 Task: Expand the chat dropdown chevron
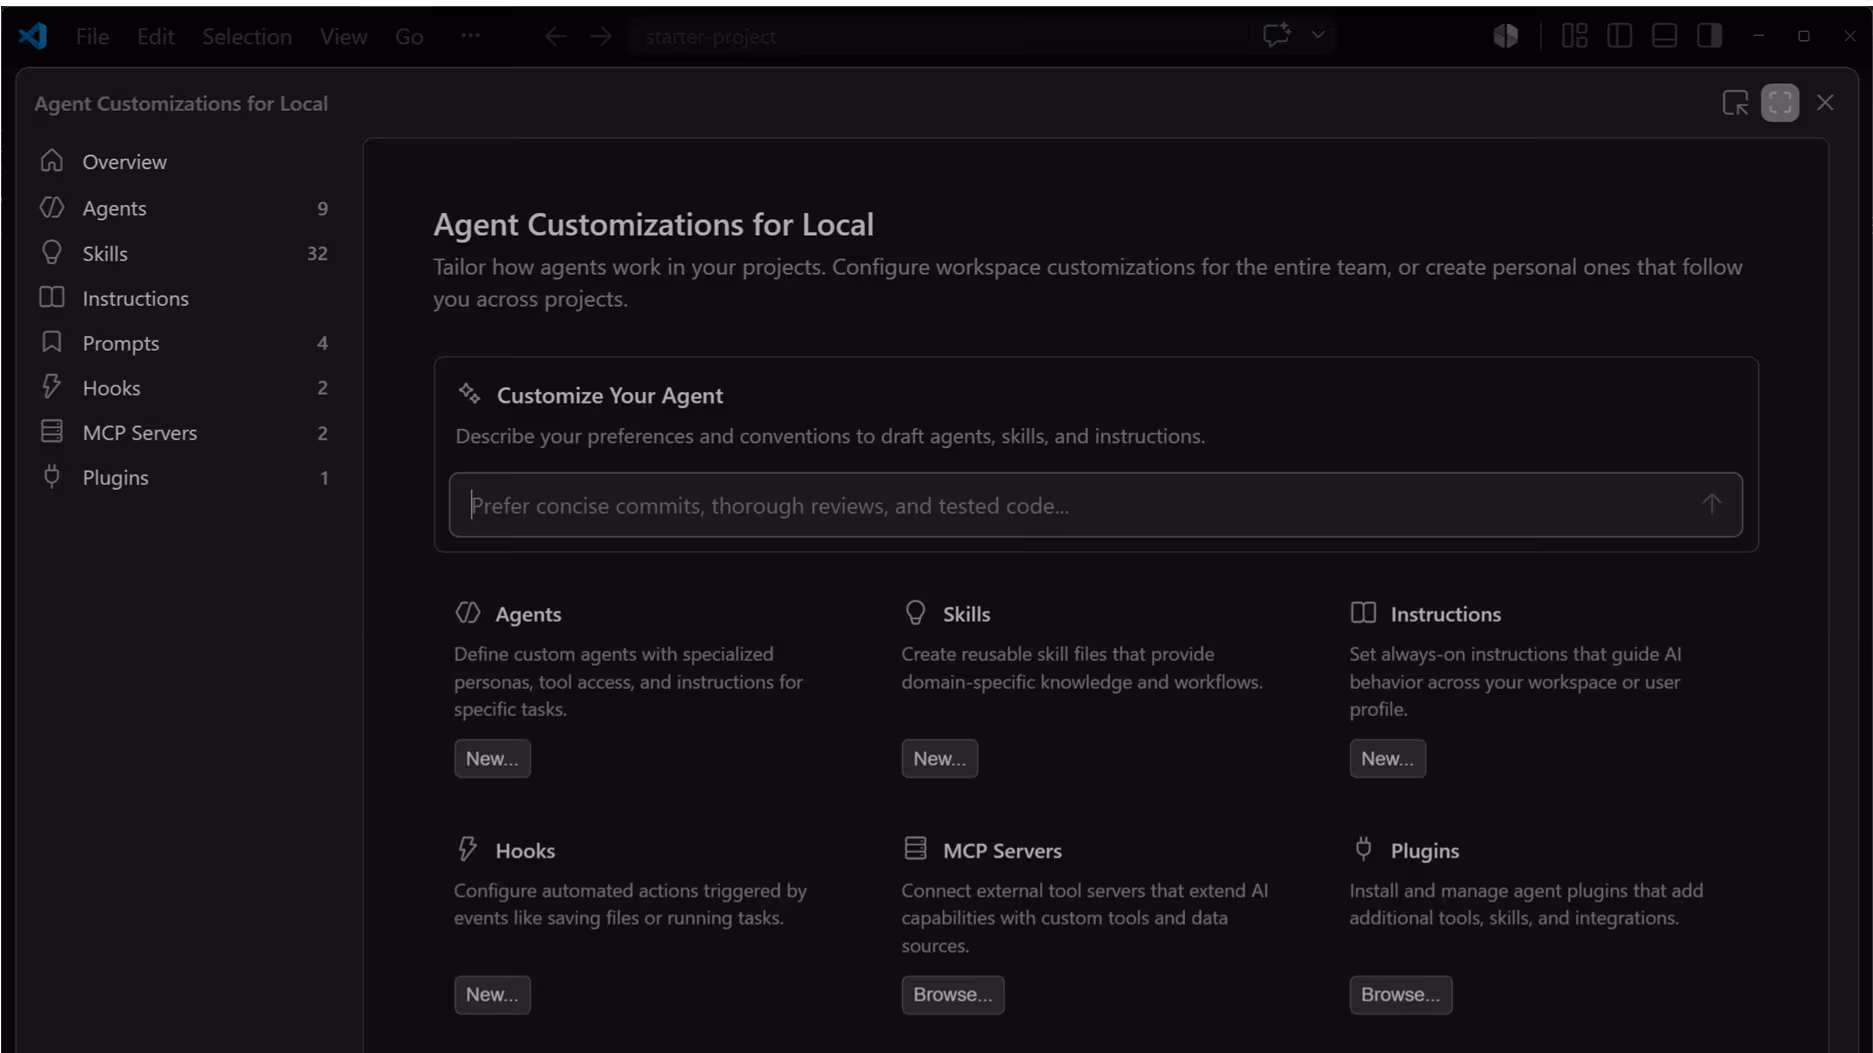click(x=1318, y=35)
